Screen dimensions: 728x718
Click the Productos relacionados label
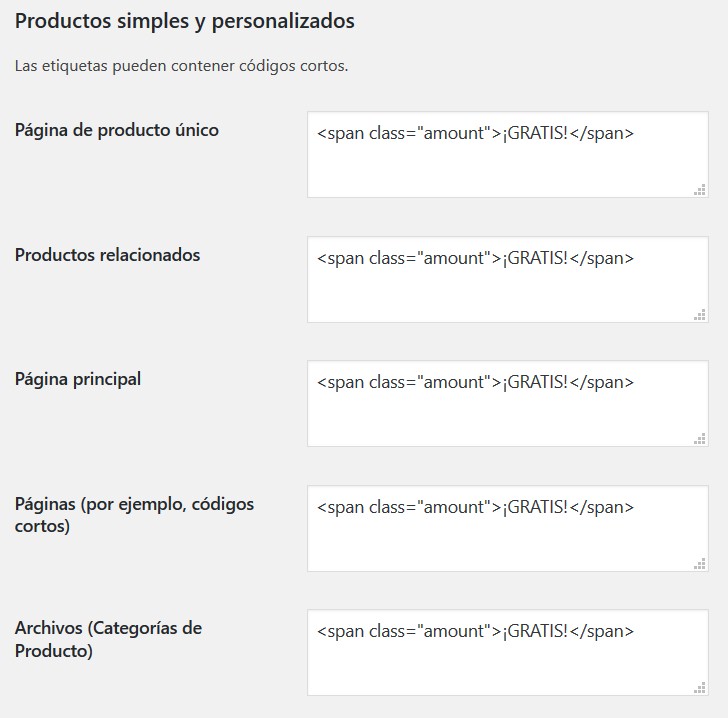coord(108,255)
